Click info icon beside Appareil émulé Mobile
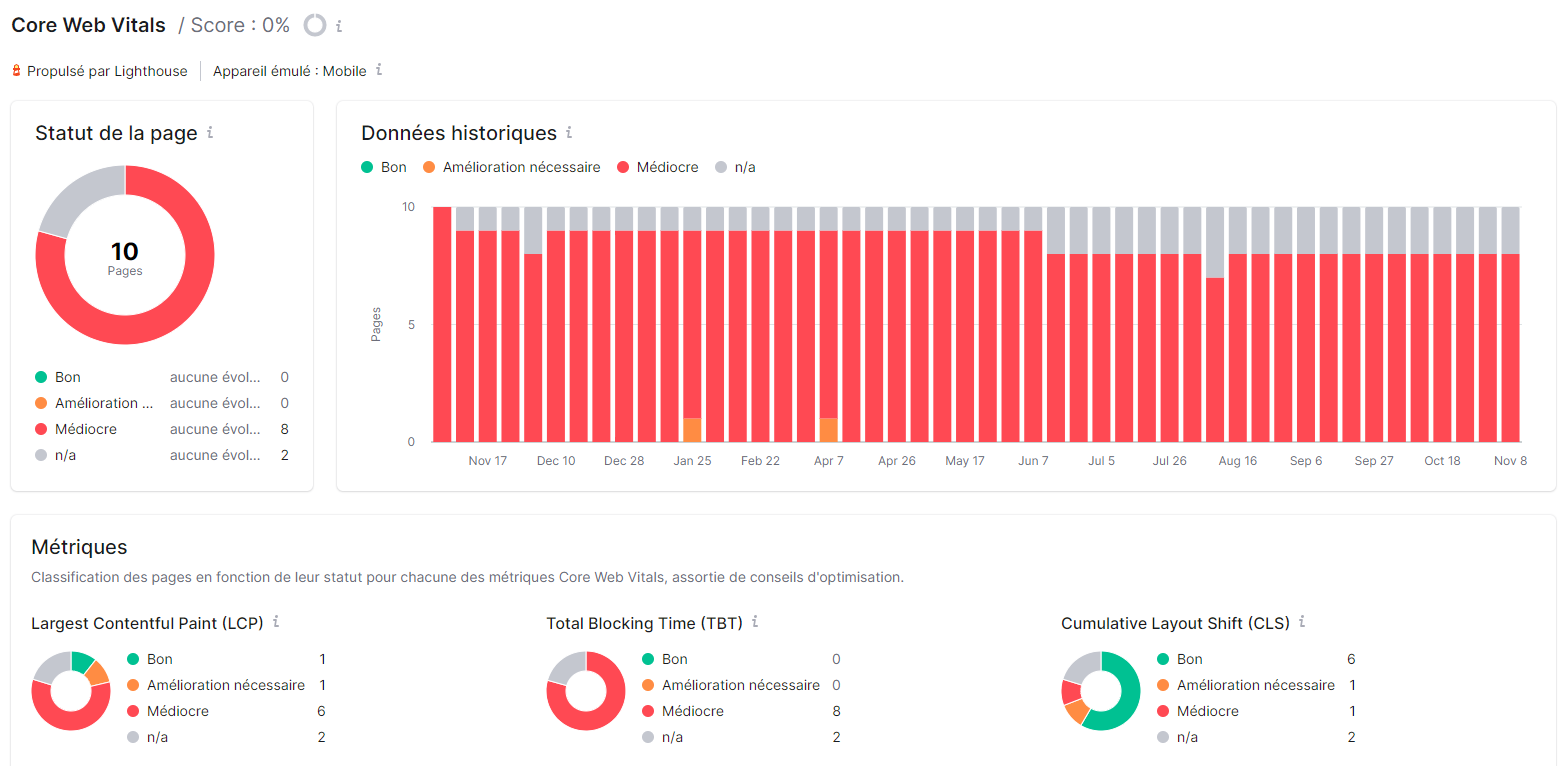 tap(379, 70)
